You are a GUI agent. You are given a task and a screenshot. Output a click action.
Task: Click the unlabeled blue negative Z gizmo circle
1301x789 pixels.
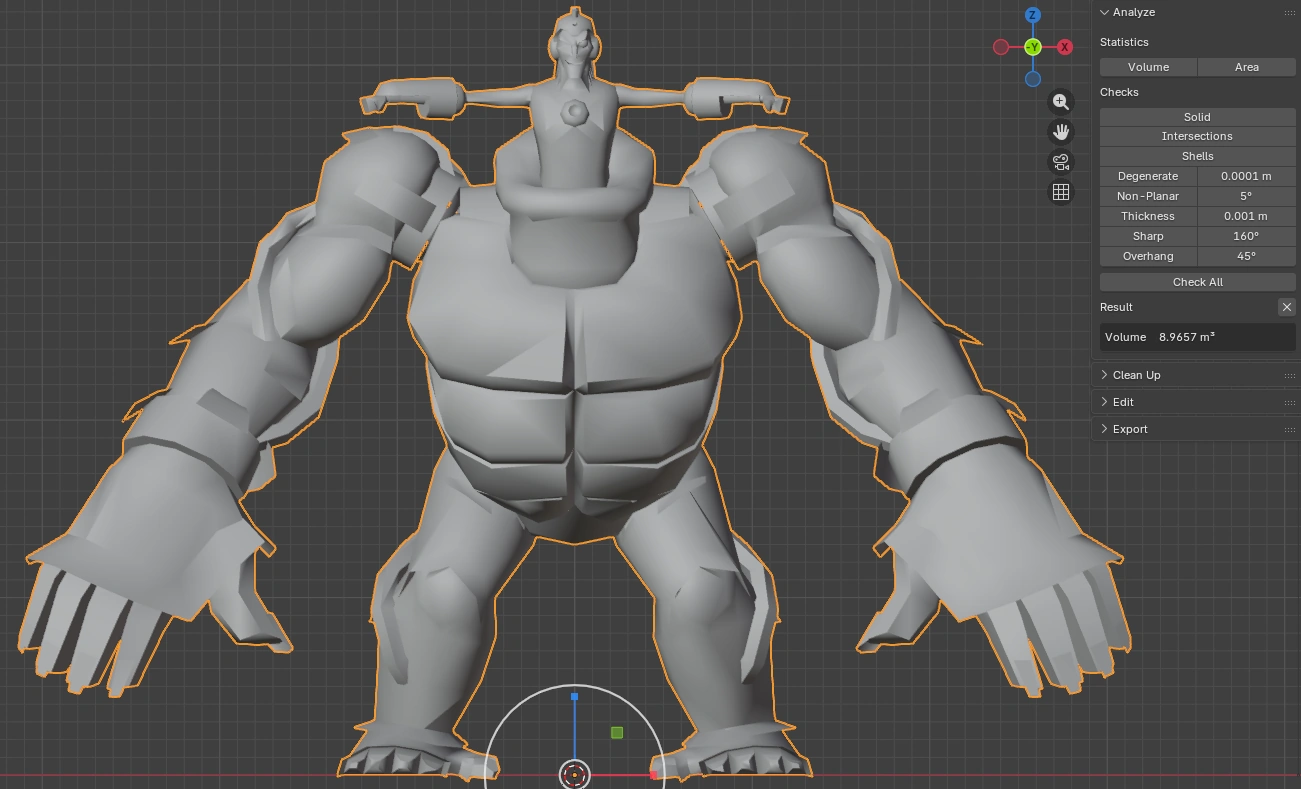tap(1033, 79)
